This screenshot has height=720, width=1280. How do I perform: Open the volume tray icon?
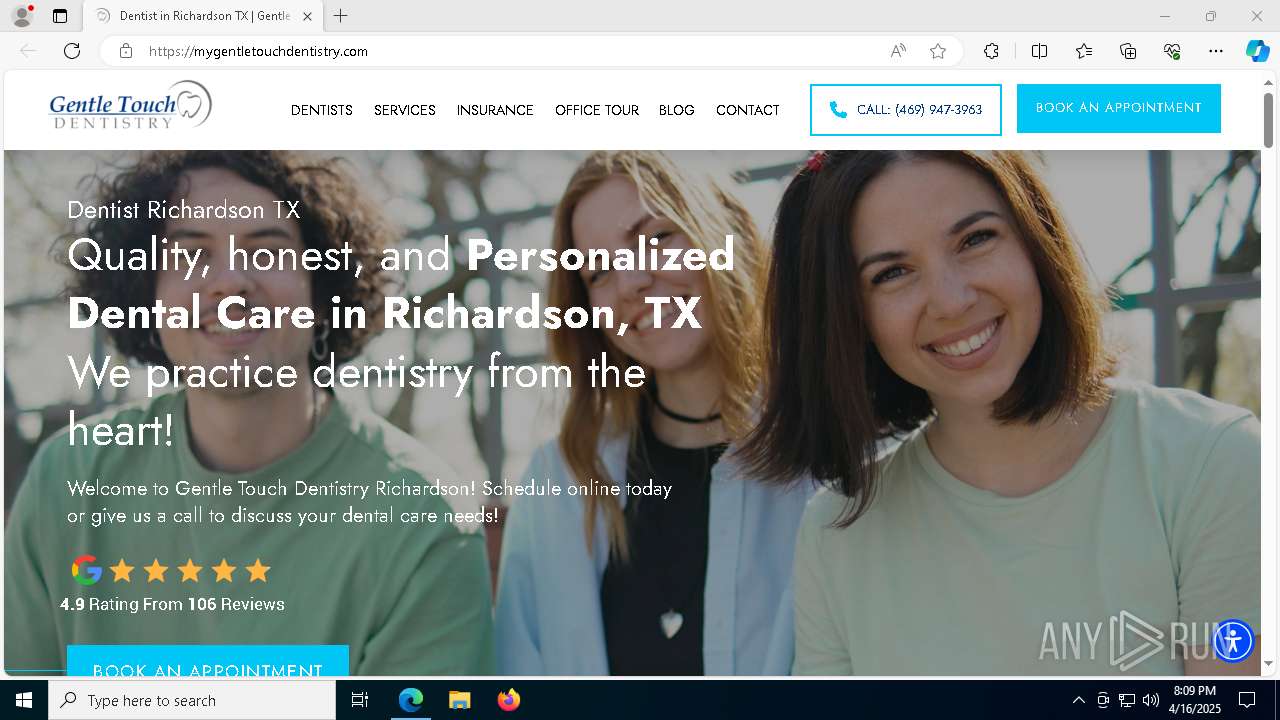coord(1151,700)
